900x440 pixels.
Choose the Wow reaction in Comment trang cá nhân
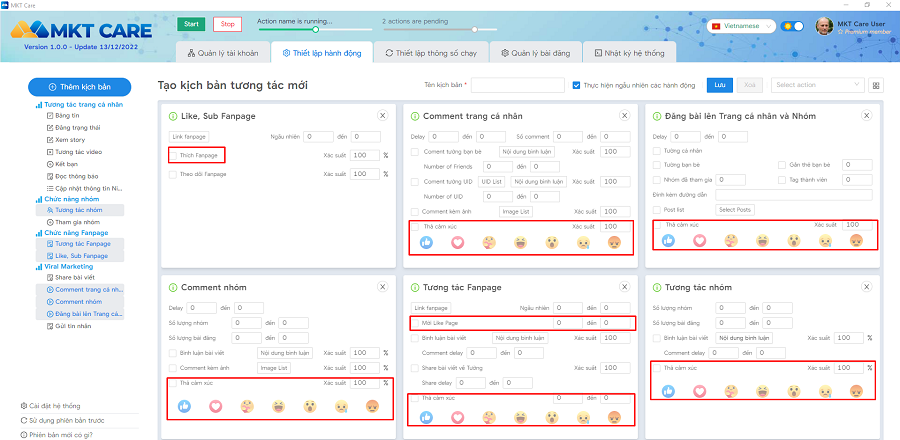[551, 242]
